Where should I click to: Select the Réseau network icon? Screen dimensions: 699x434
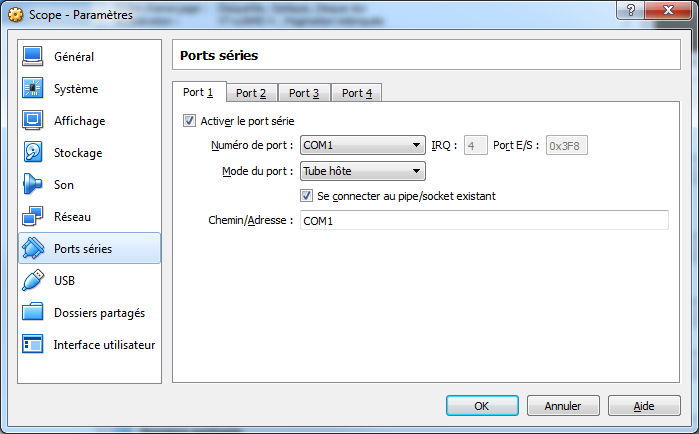click(33, 217)
